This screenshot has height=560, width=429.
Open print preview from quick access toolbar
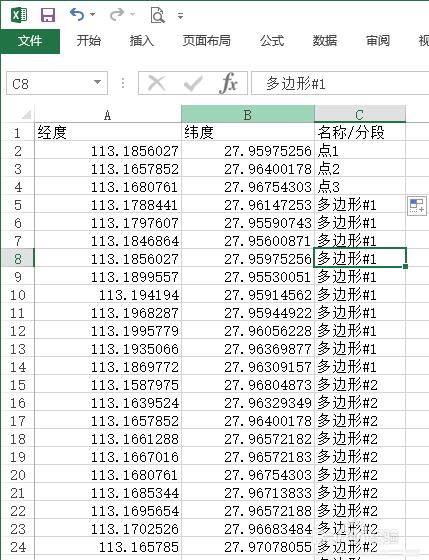[157, 15]
